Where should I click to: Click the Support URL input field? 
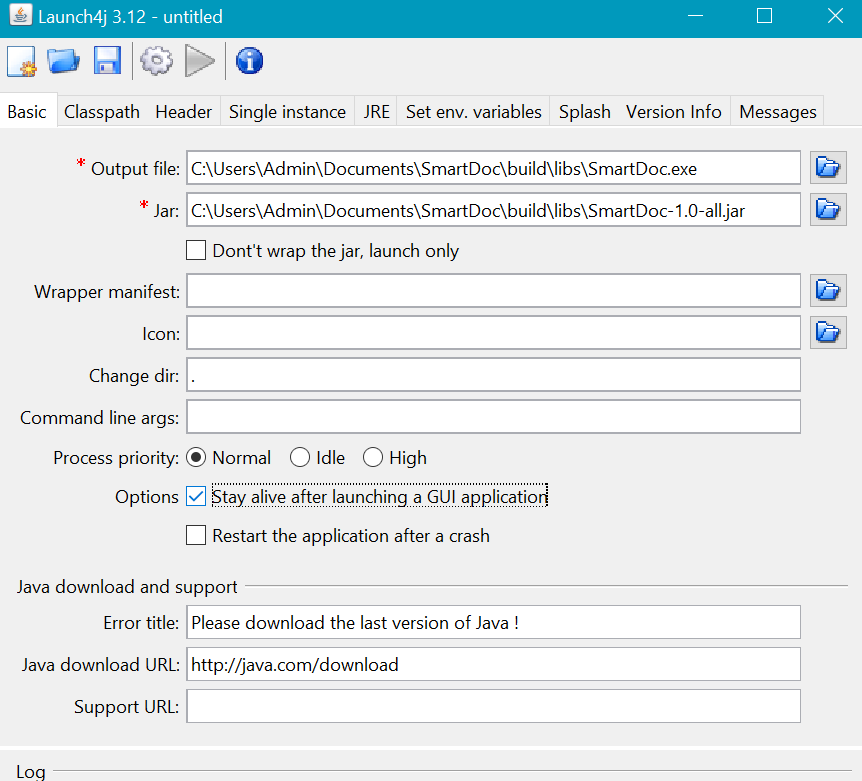pos(493,706)
